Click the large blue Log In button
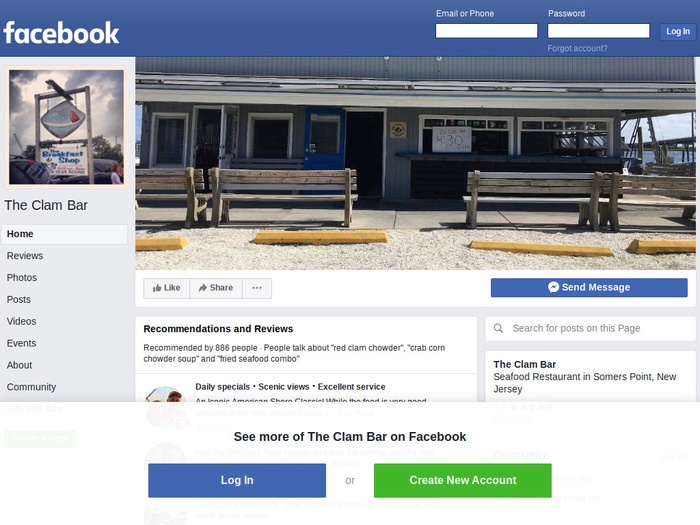Screen dimensions: 700x525 [x=237, y=480]
